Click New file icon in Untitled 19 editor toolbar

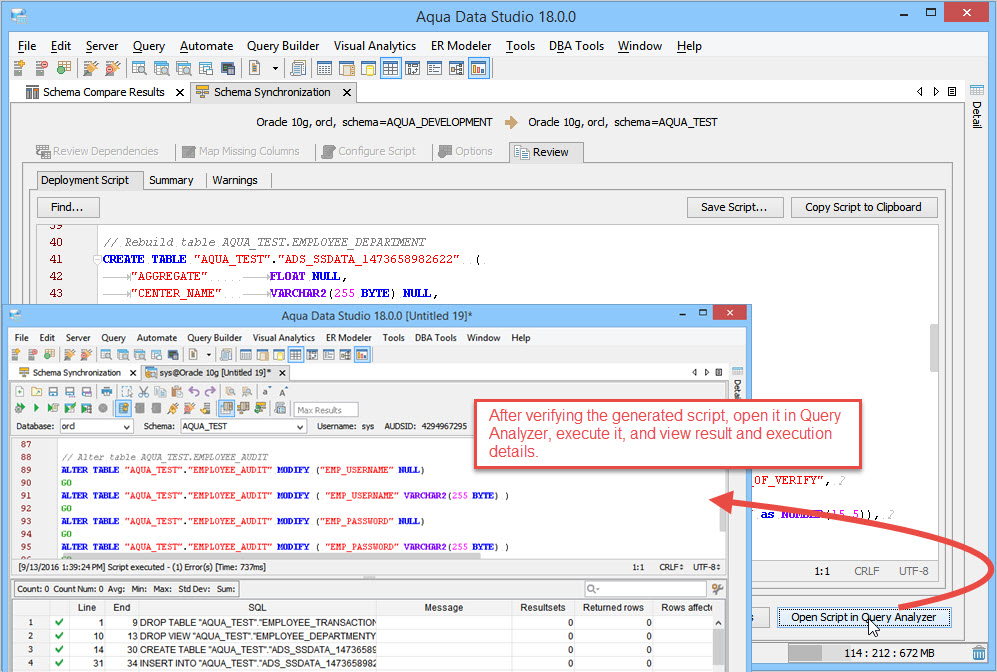[x=20, y=392]
